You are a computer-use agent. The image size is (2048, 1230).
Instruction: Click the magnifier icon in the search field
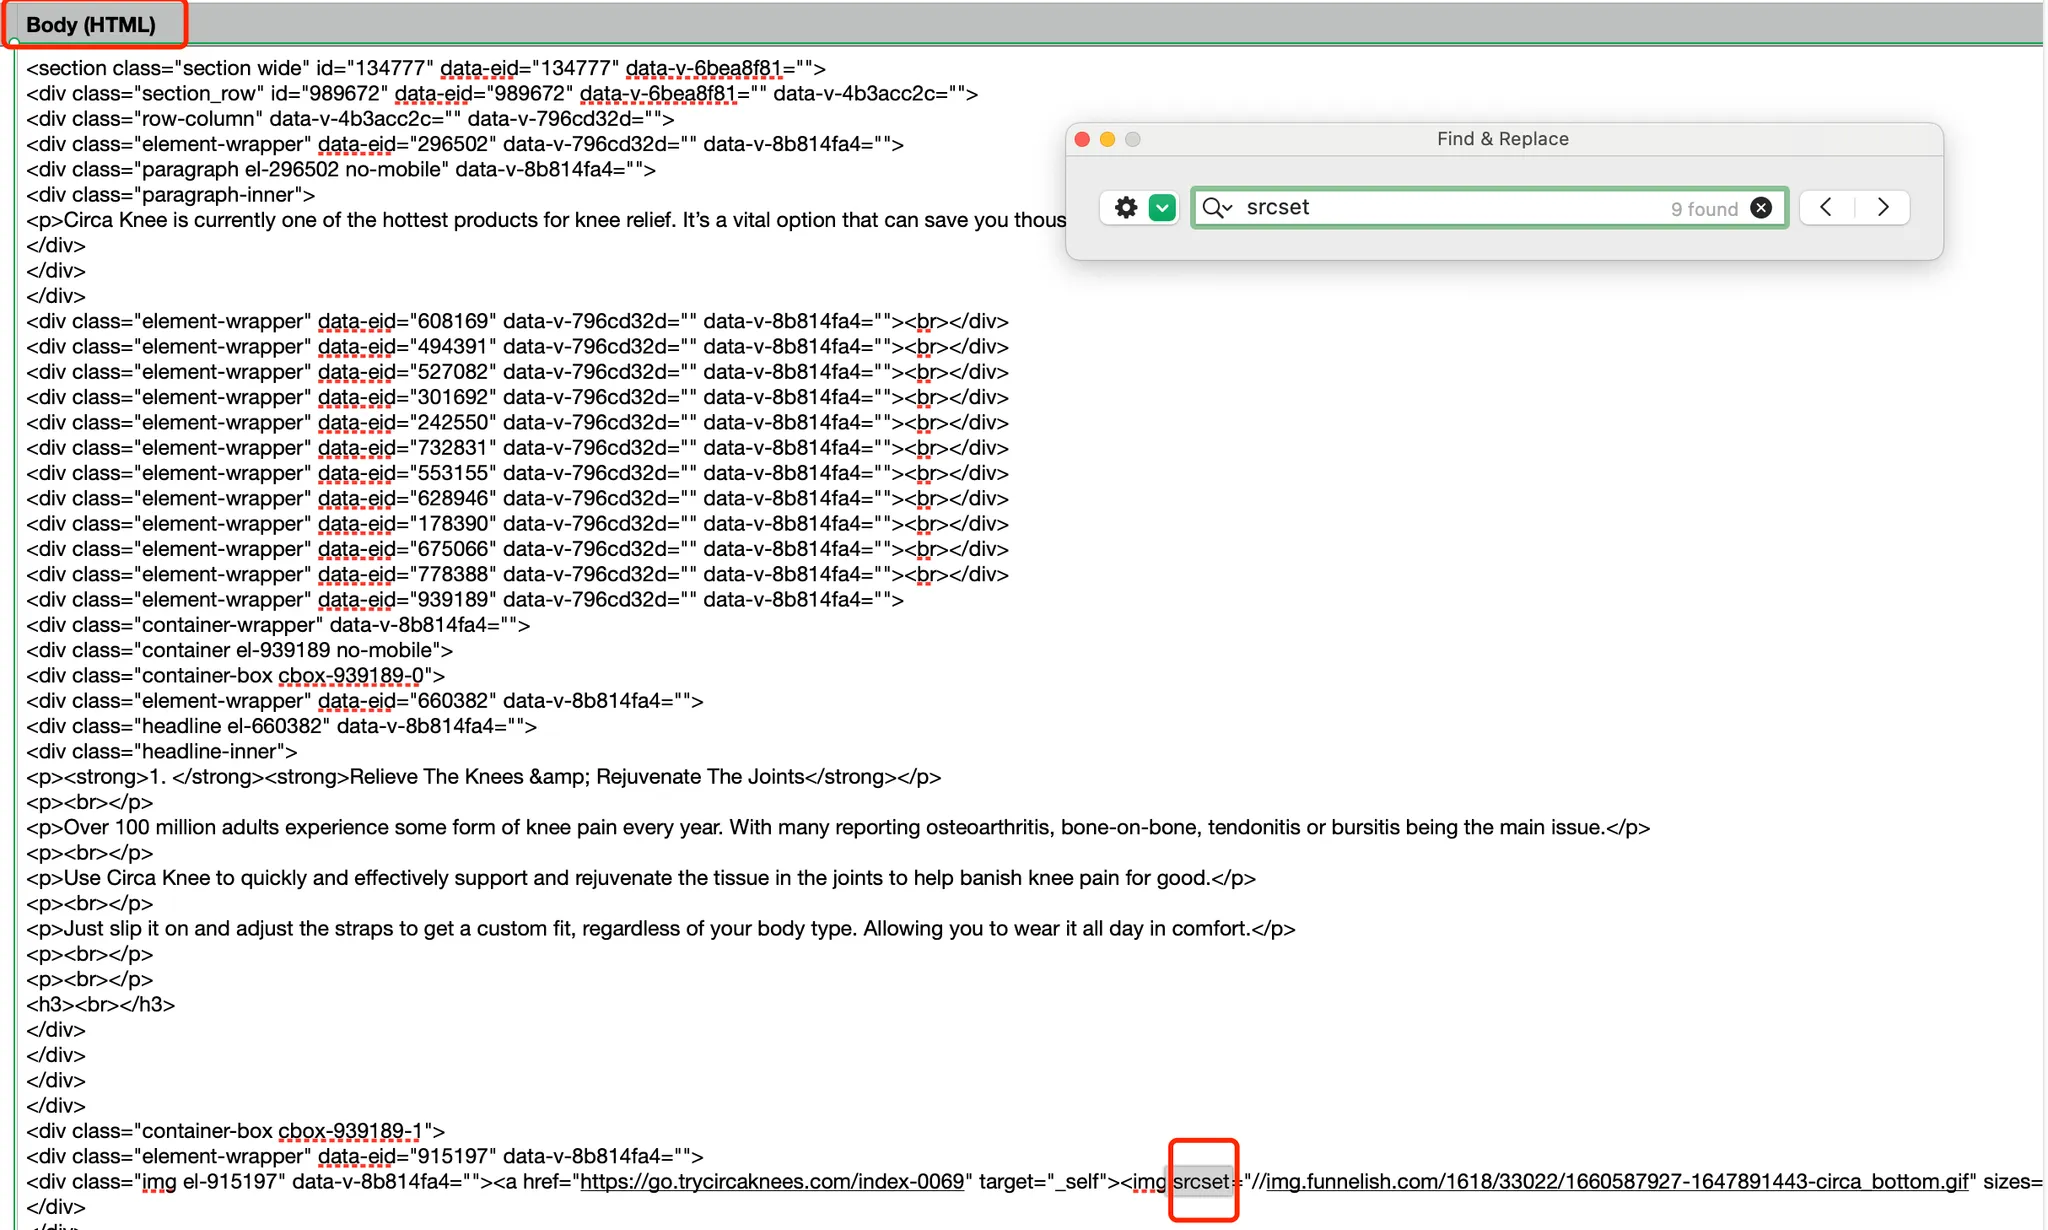click(1213, 207)
